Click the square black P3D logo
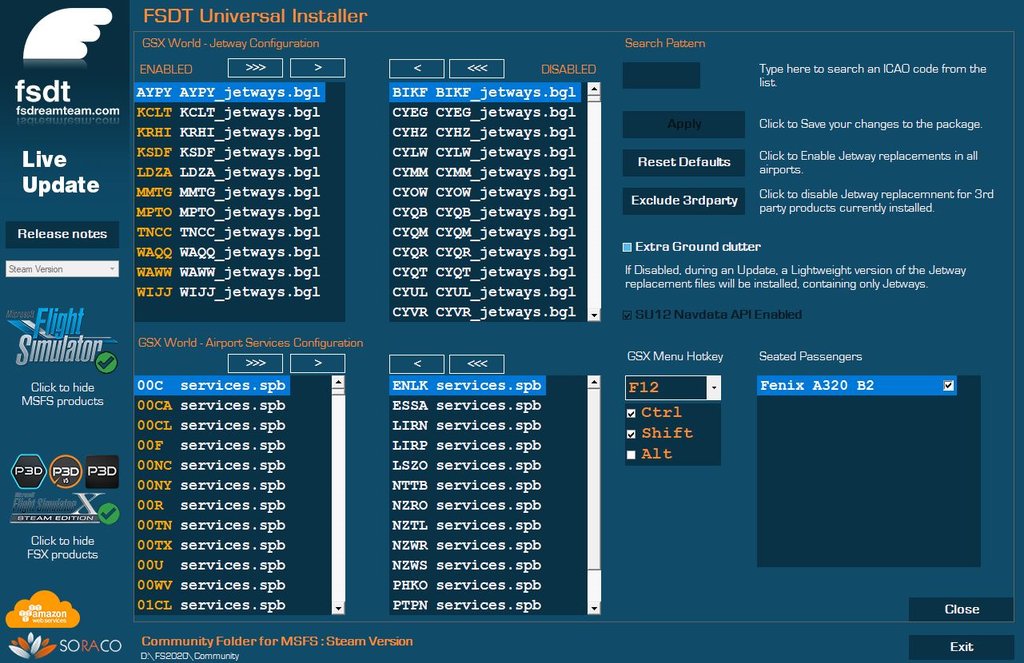The height and width of the screenshot is (663, 1024). click(102, 471)
